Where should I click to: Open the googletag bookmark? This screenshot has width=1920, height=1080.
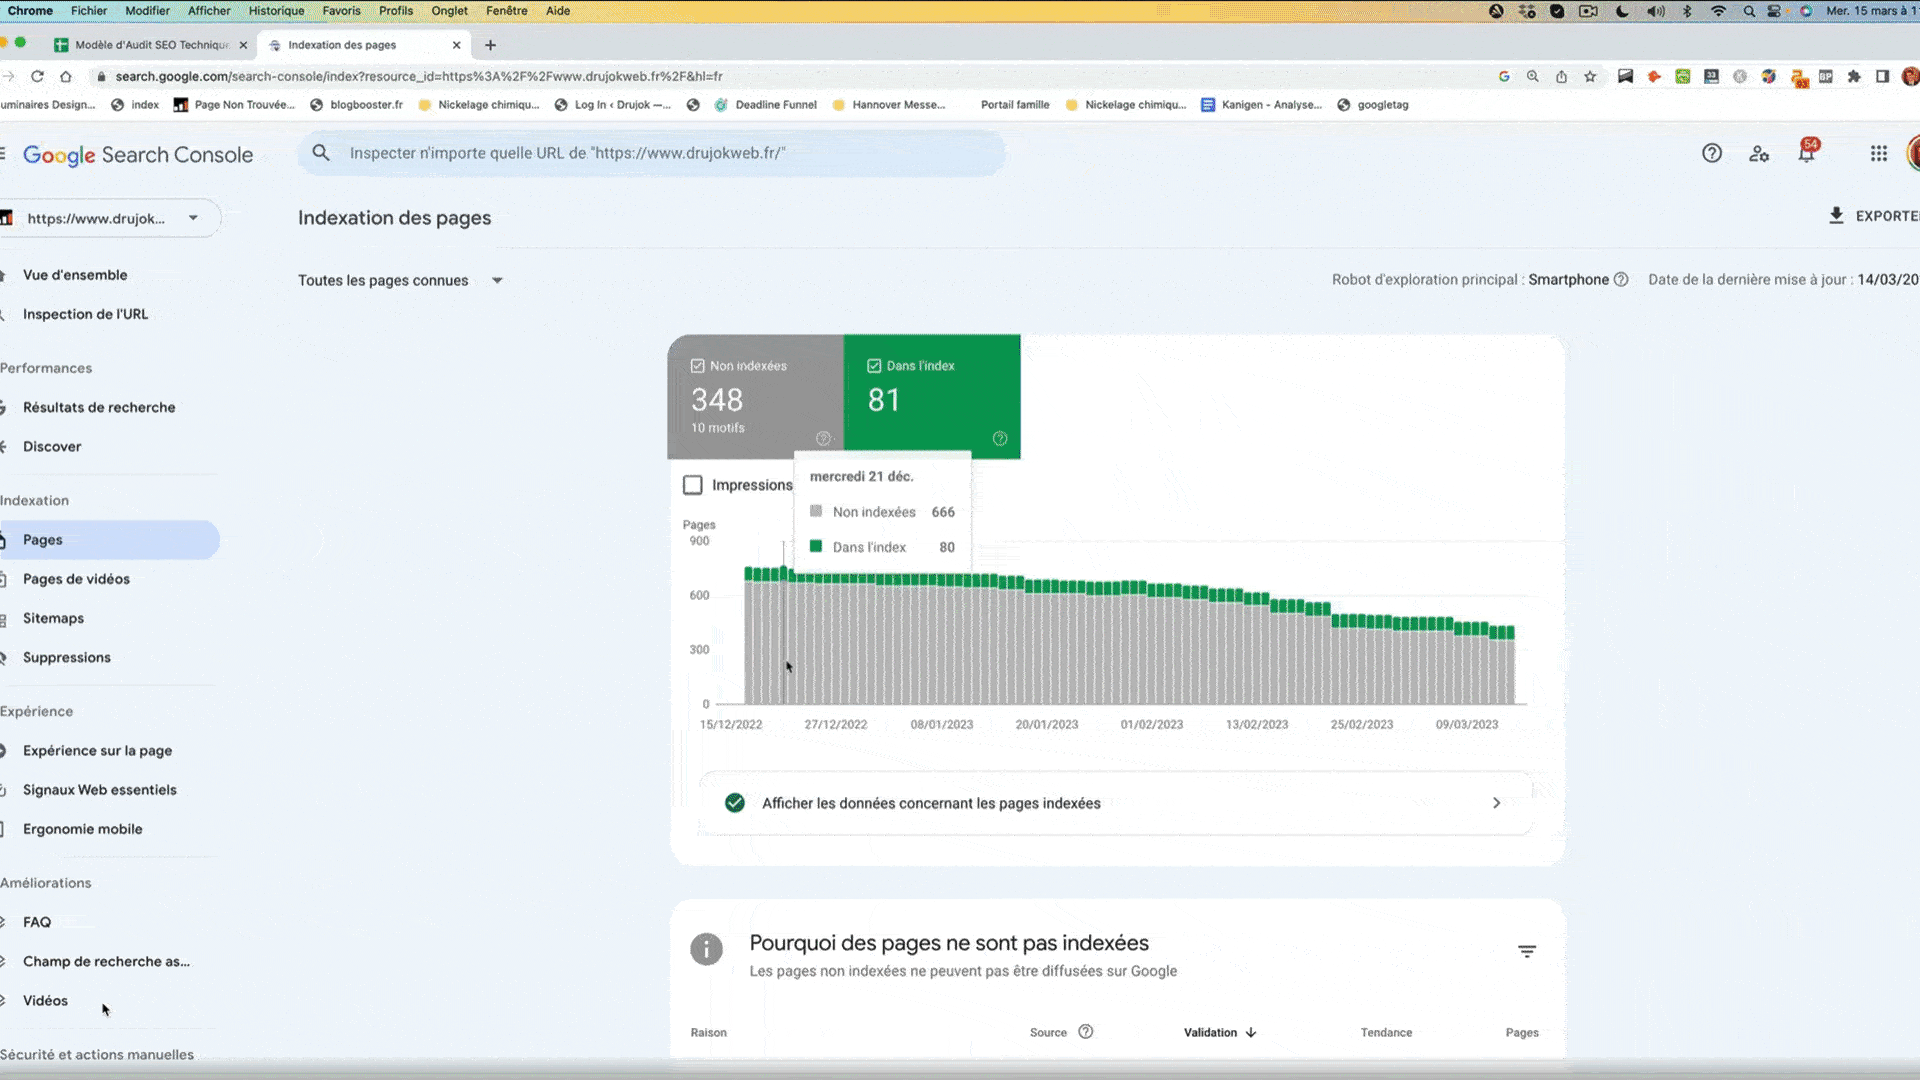pyautogui.click(x=1373, y=105)
